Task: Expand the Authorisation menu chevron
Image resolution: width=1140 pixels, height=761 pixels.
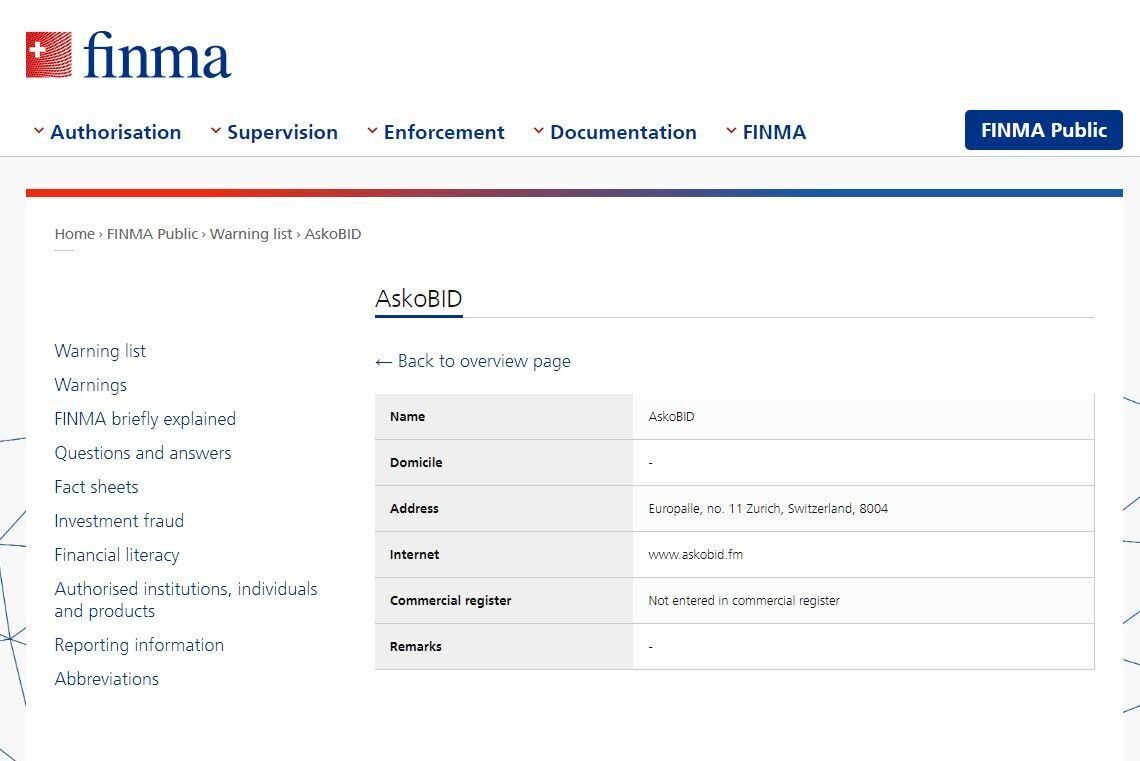Action: click(39, 131)
